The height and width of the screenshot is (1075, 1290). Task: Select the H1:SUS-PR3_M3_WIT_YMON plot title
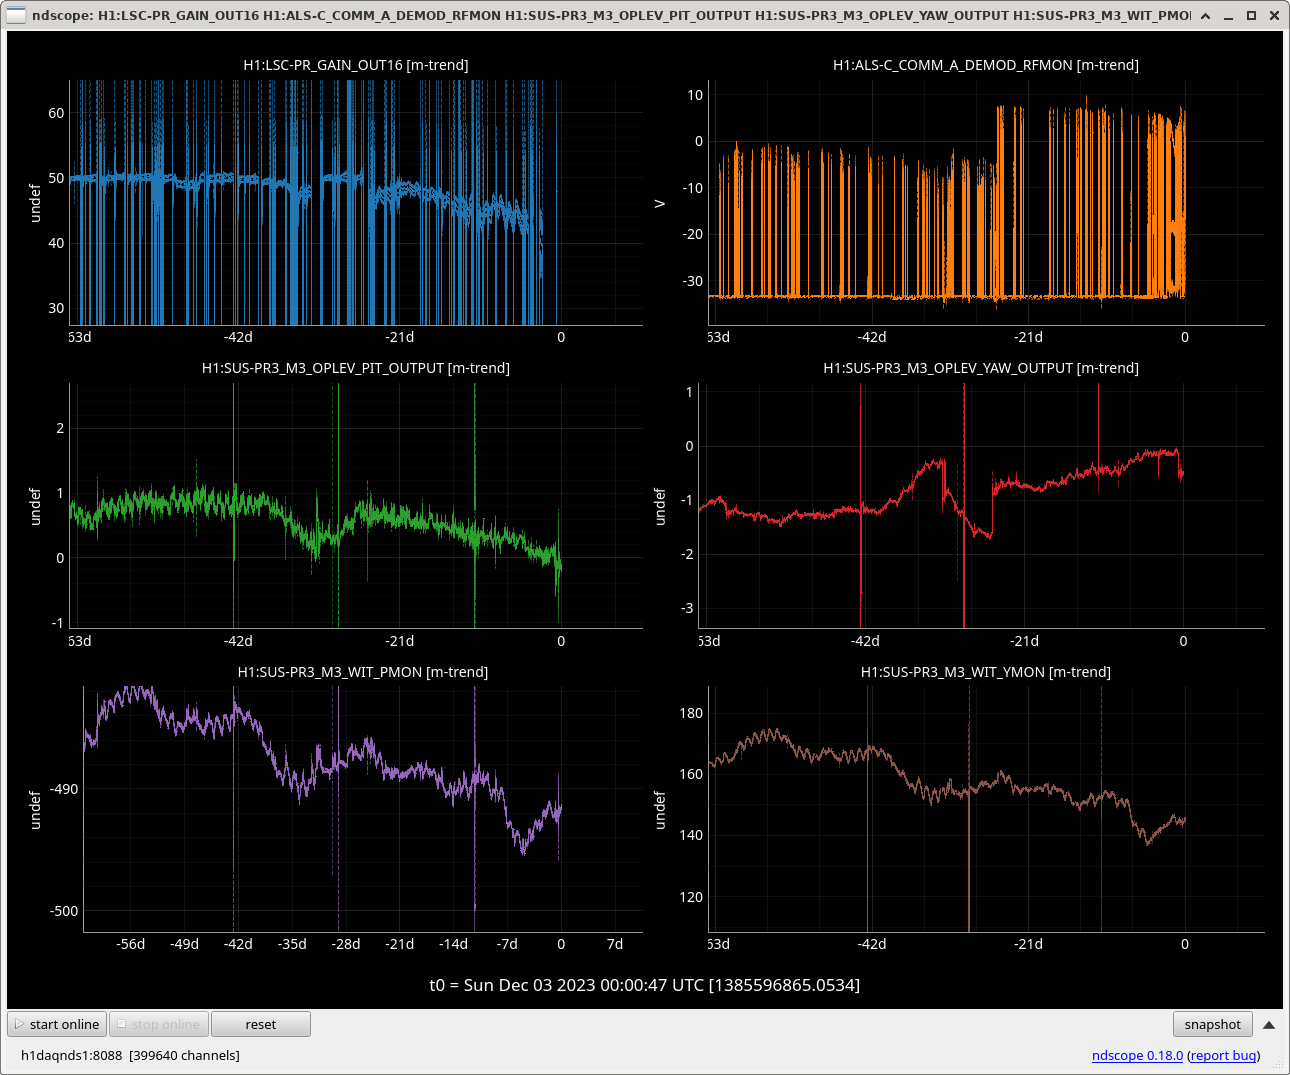coord(985,672)
